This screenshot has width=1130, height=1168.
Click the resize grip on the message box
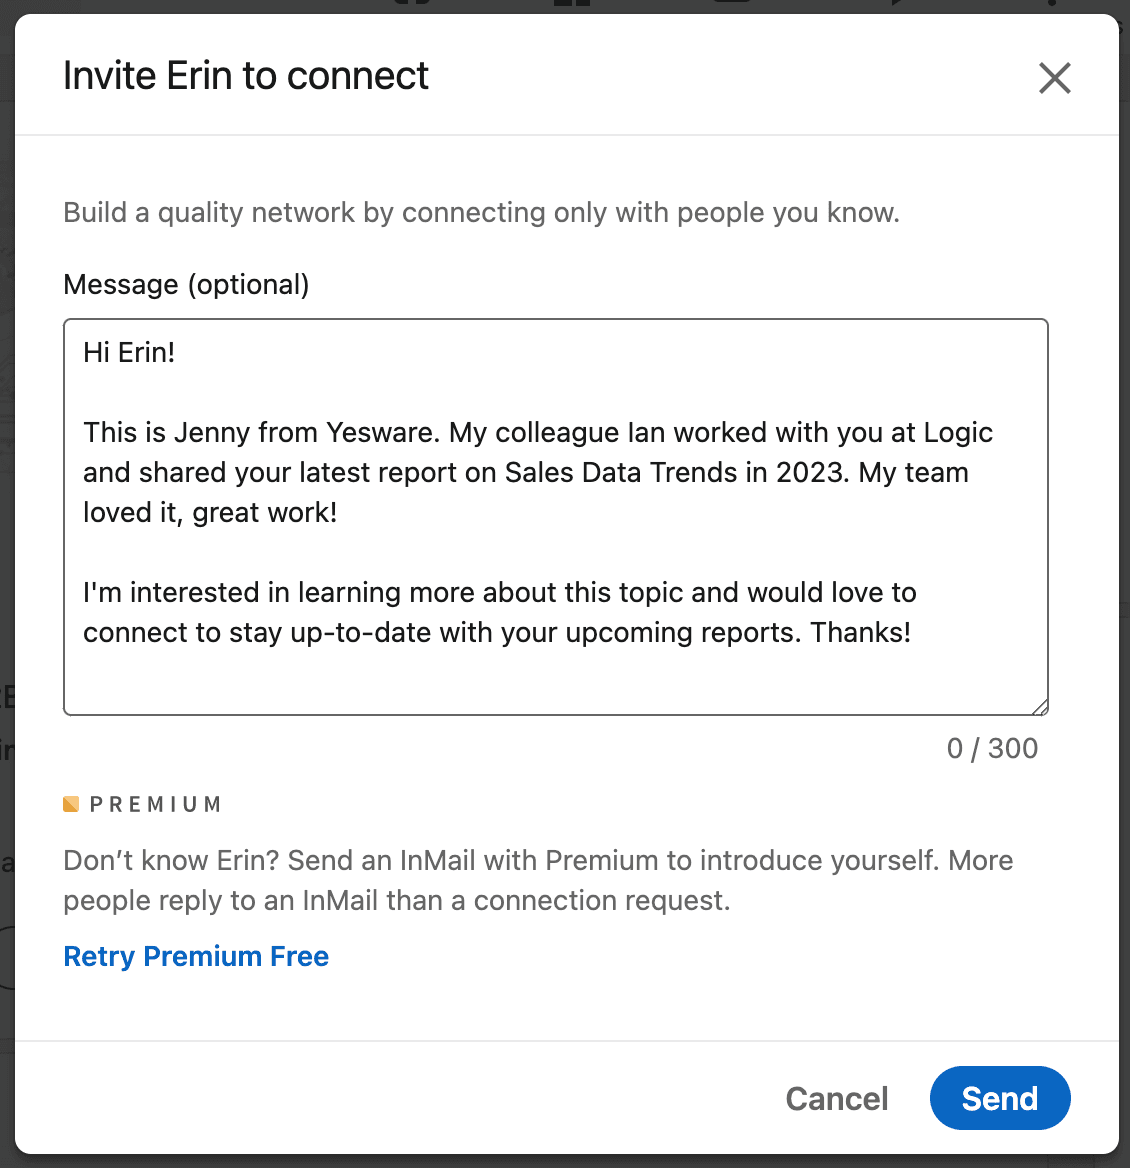1040,707
